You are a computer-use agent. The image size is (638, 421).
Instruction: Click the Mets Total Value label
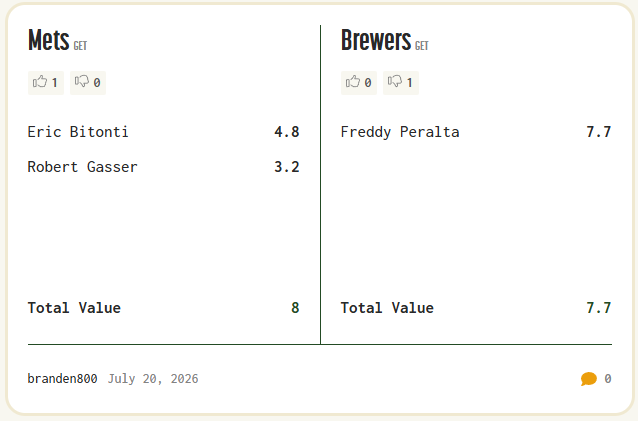(x=74, y=308)
